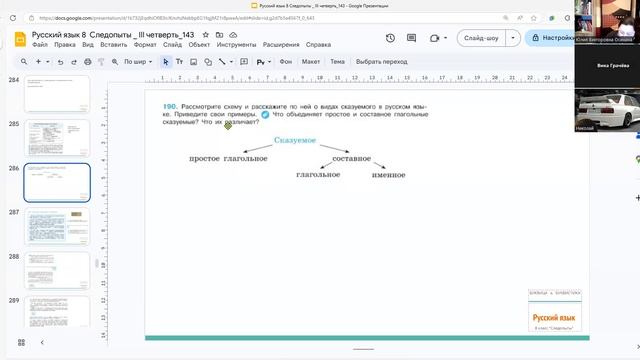Open the comments panel icon
The image size is (640, 360).
tap(411, 38)
